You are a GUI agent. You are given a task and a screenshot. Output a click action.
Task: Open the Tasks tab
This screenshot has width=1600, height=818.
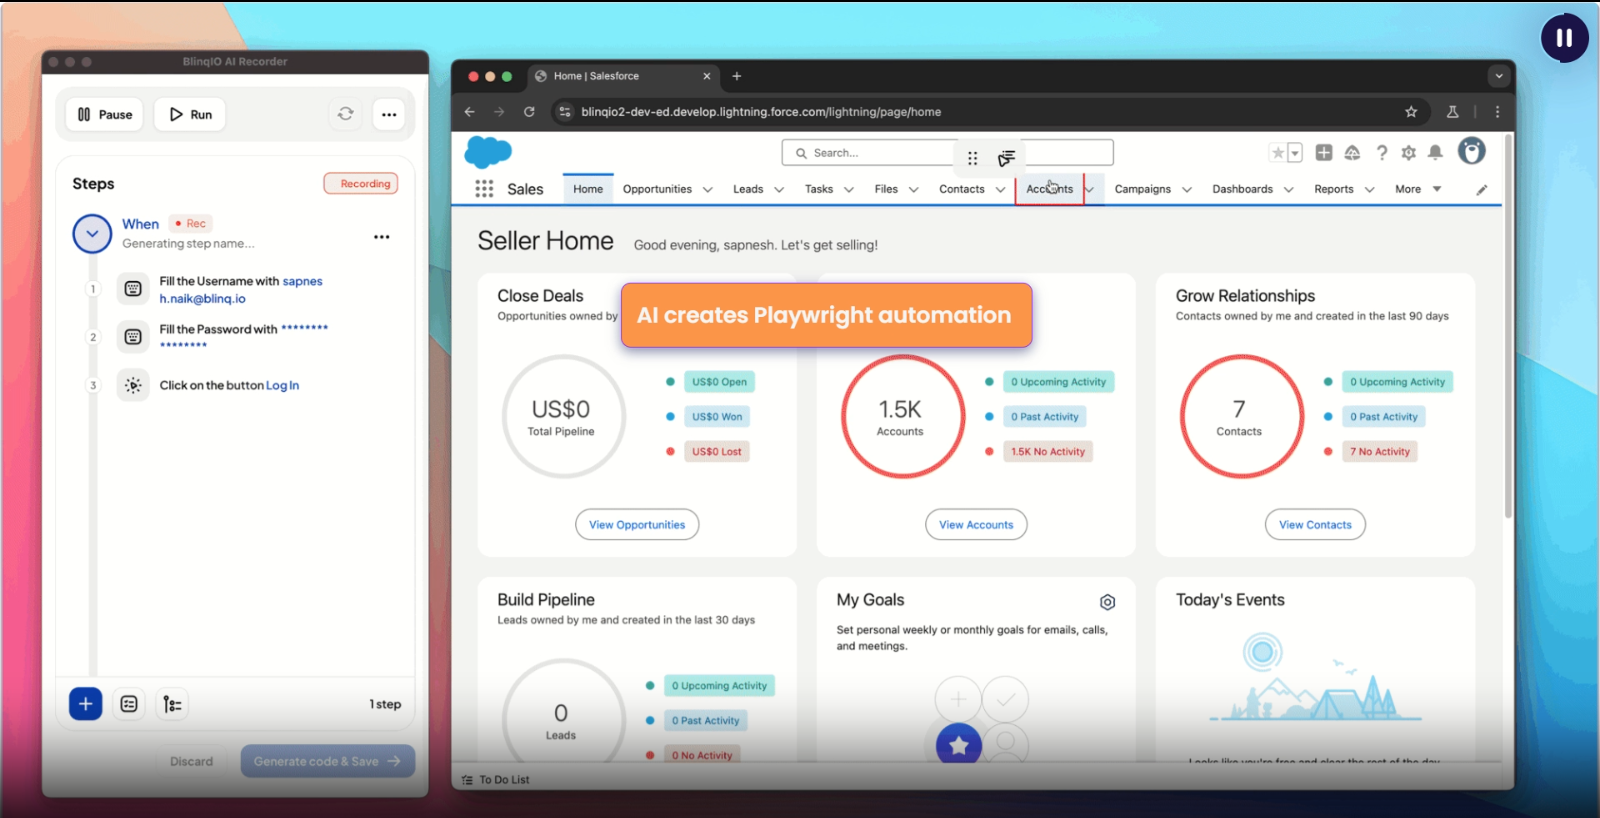coord(819,189)
